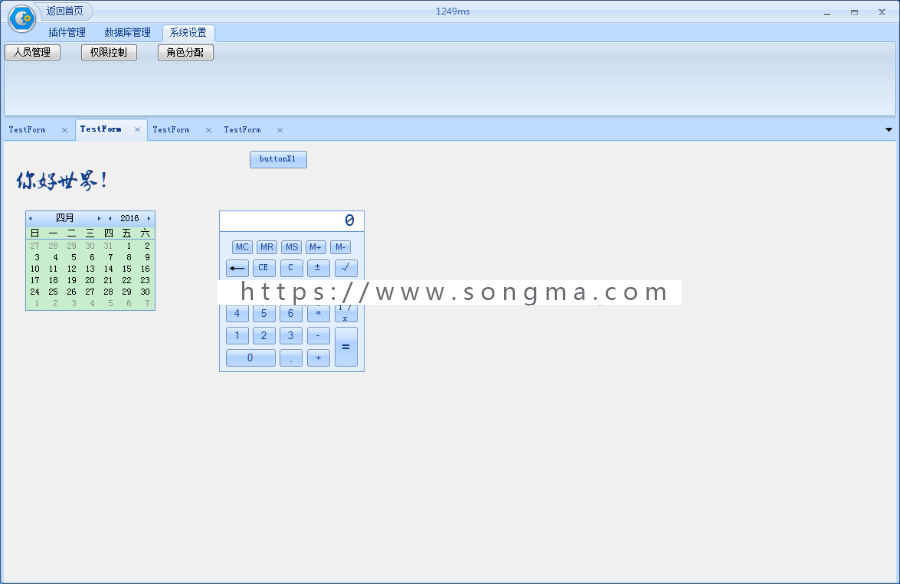Click the M- calculator key
This screenshot has height=584, width=900.
[x=340, y=247]
